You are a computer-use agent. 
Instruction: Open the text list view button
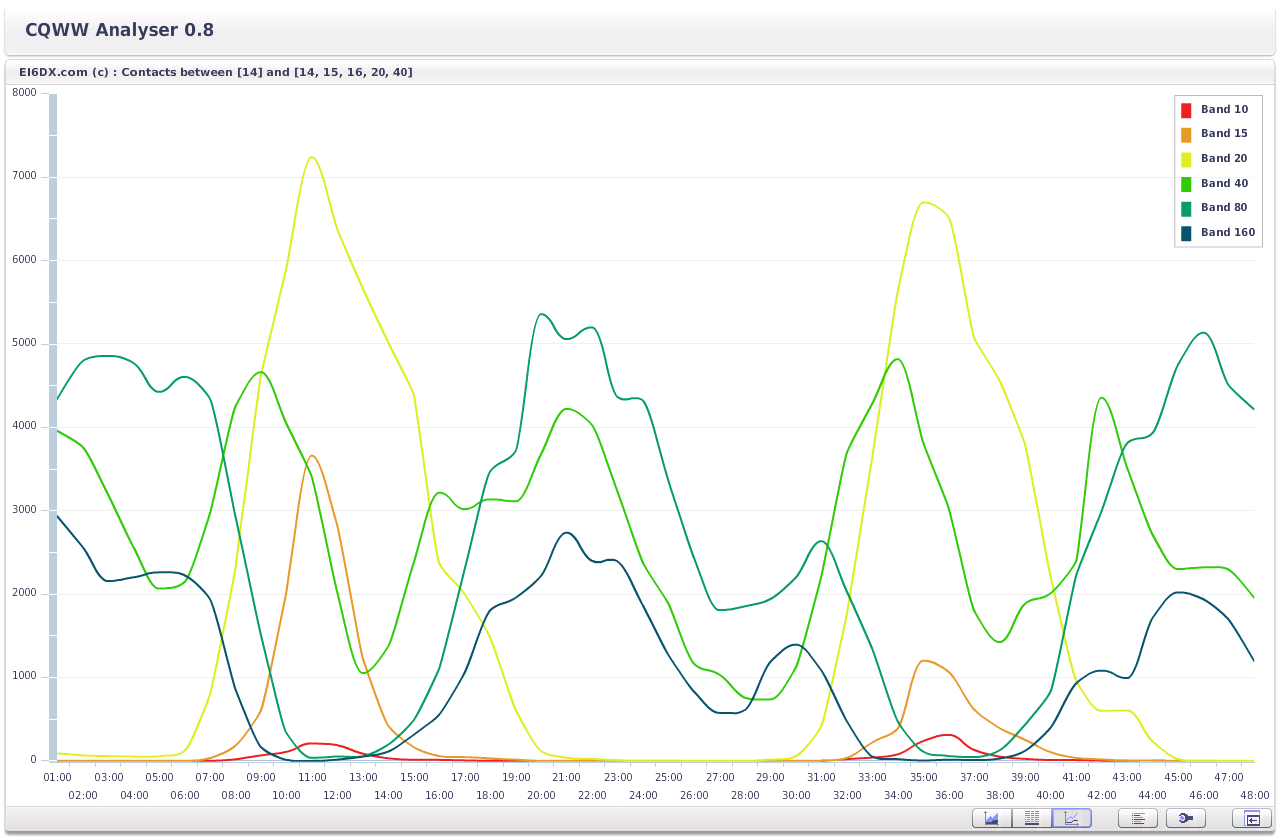coord(1138,818)
